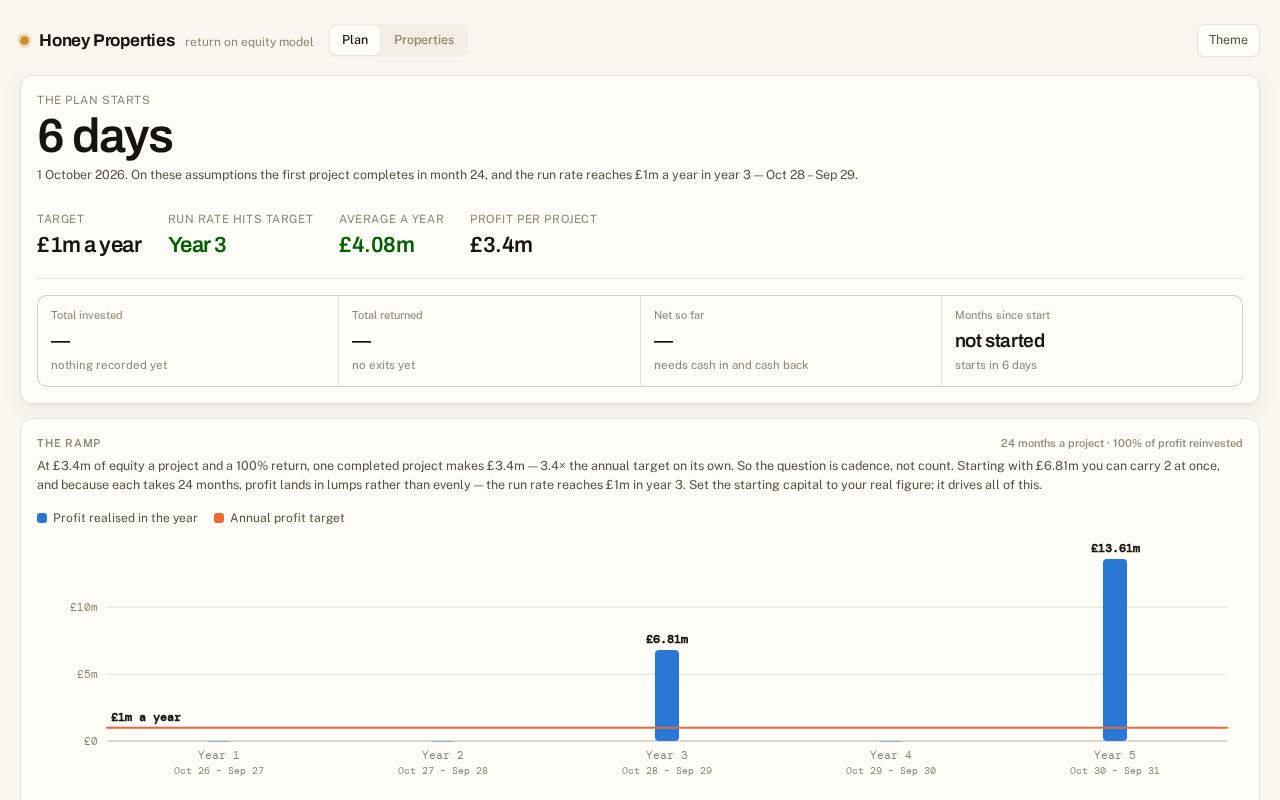The image size is (1280, 800).
Task: Switch to the Plan tab
Action: coord(355,40)
